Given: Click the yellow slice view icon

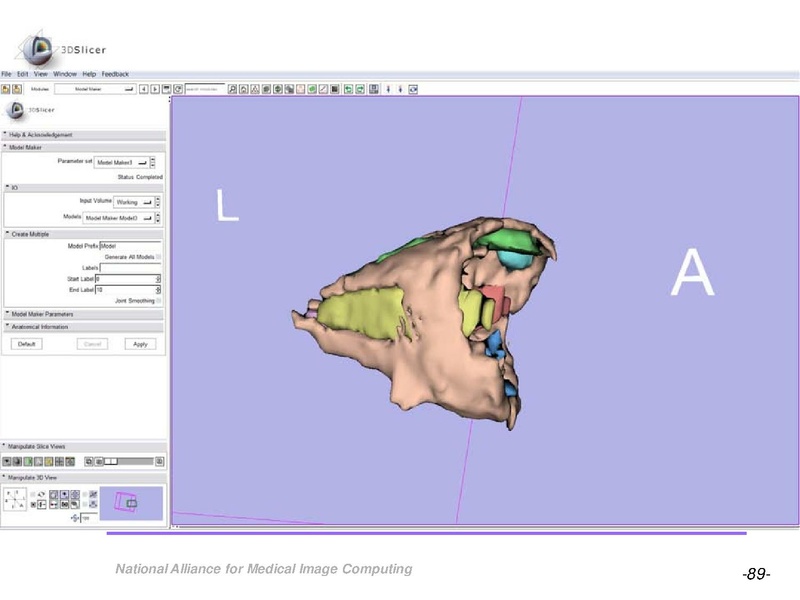Looking at the screenshot, I should click(49, 462).
